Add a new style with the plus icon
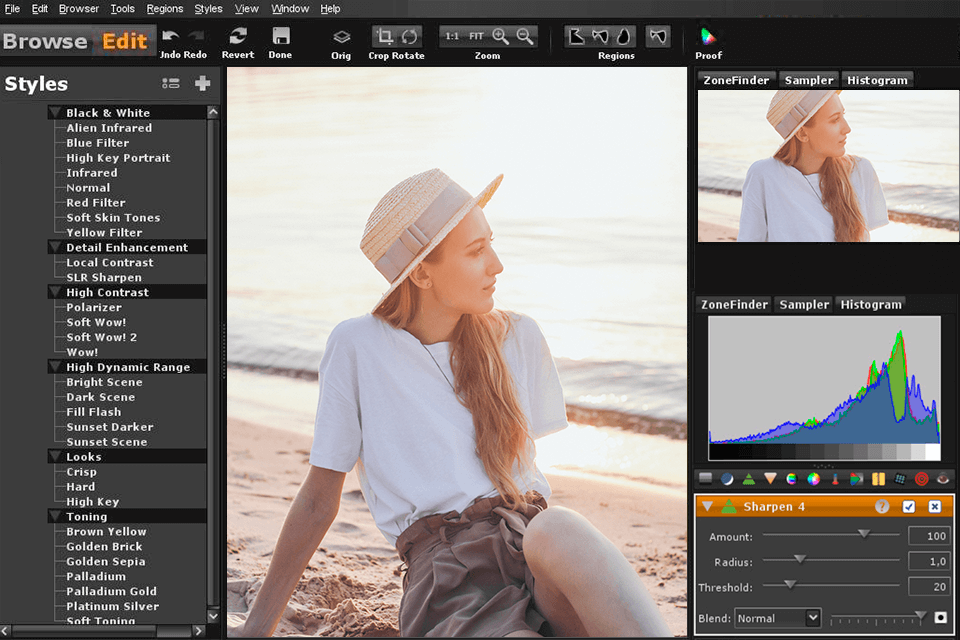 203,84
